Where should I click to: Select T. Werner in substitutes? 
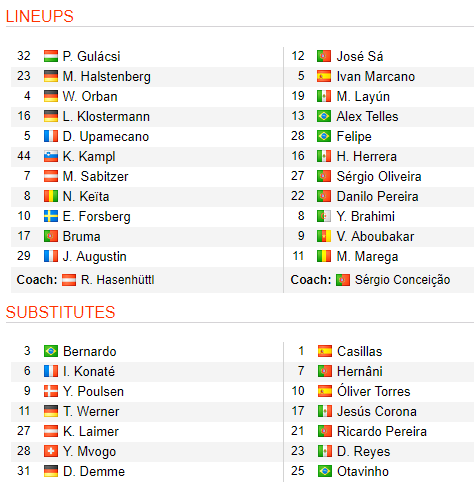point(91,412)
